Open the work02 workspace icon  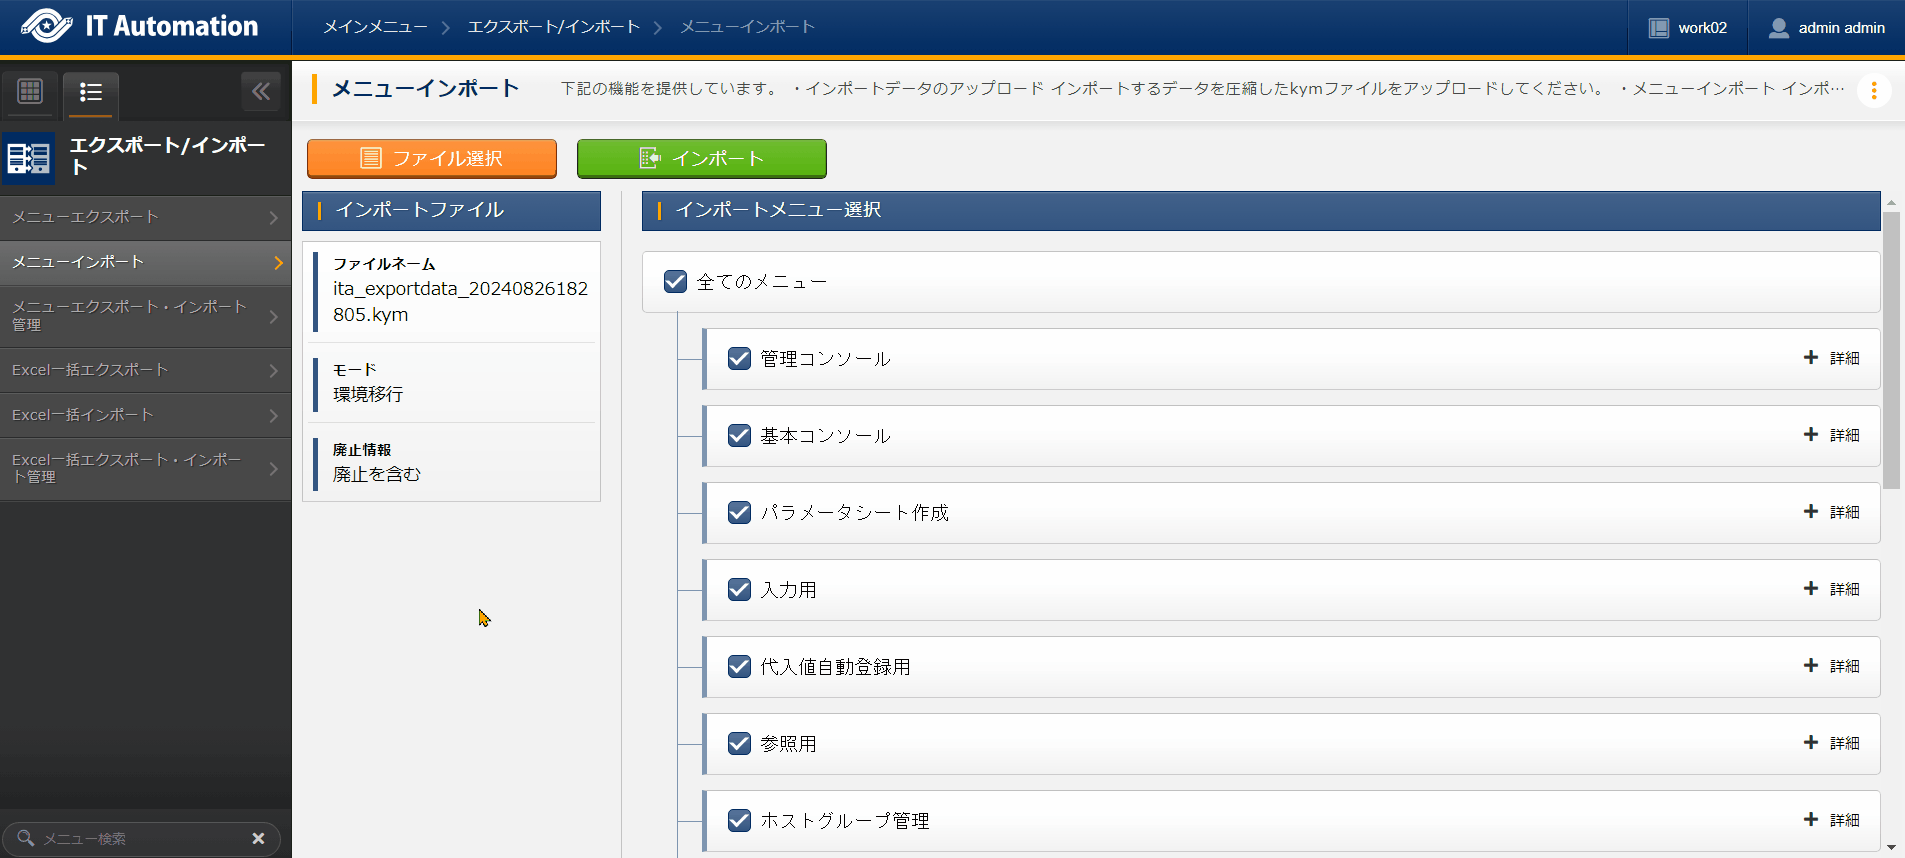(x=1659, y=28)
